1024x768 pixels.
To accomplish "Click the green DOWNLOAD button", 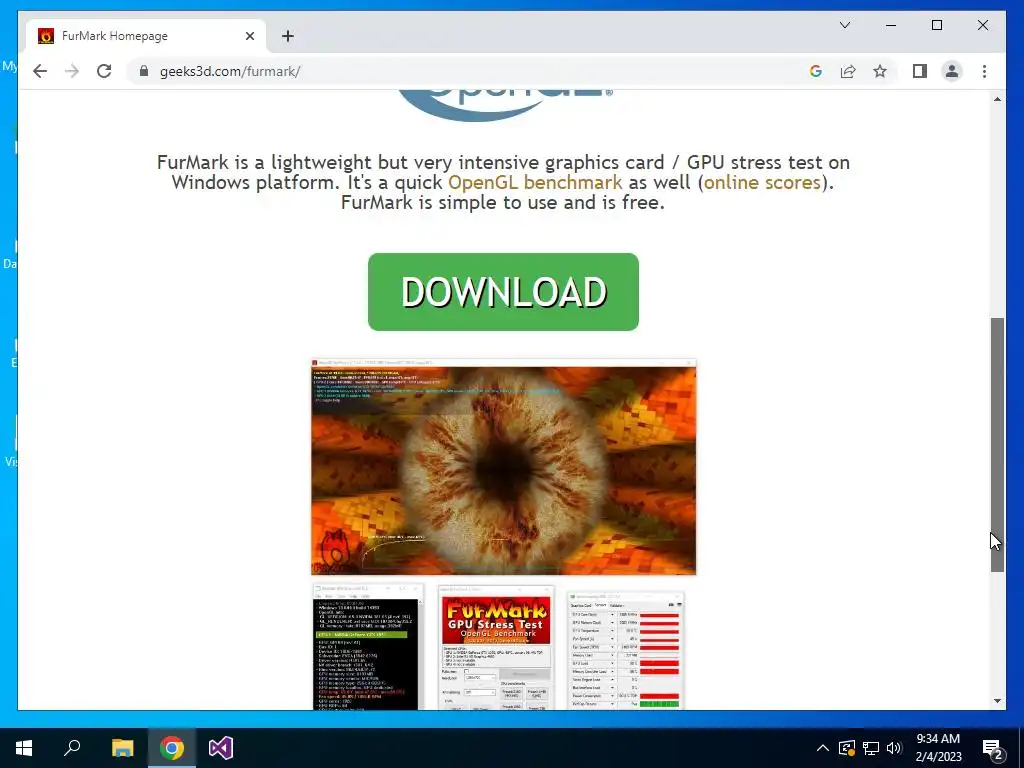I will pyautogui.click(x=504, y=292).
